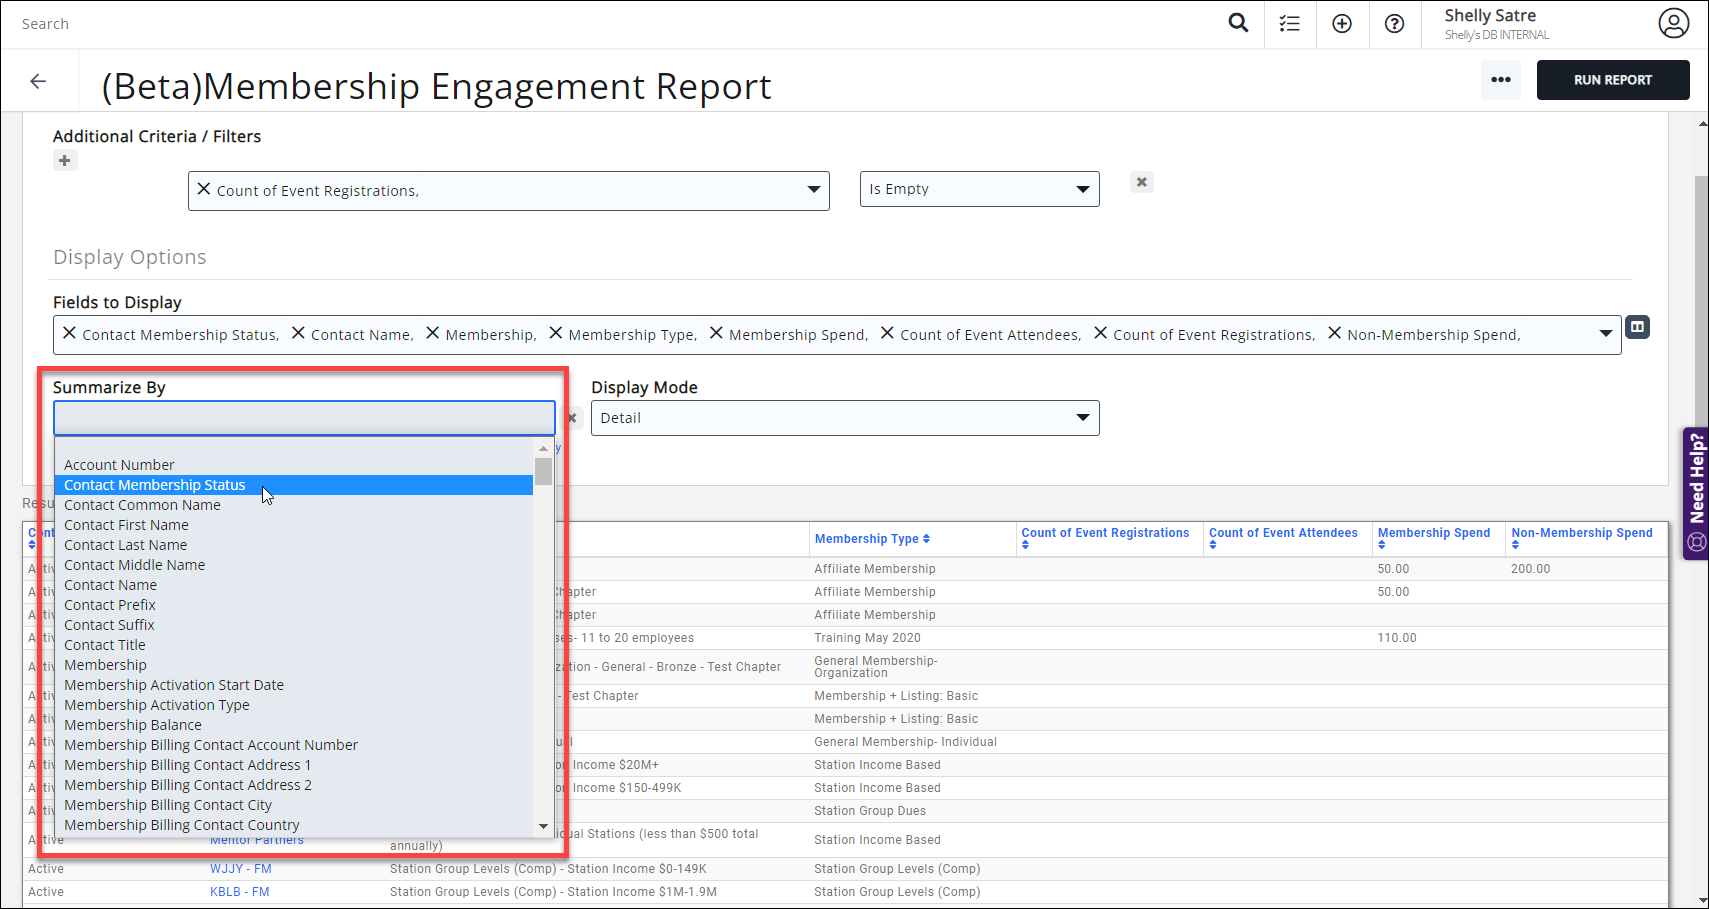The height and width of the screenshot is (909, 1709).
Task: Remove Membership Spend field tag
Action: tap(716, 333)
